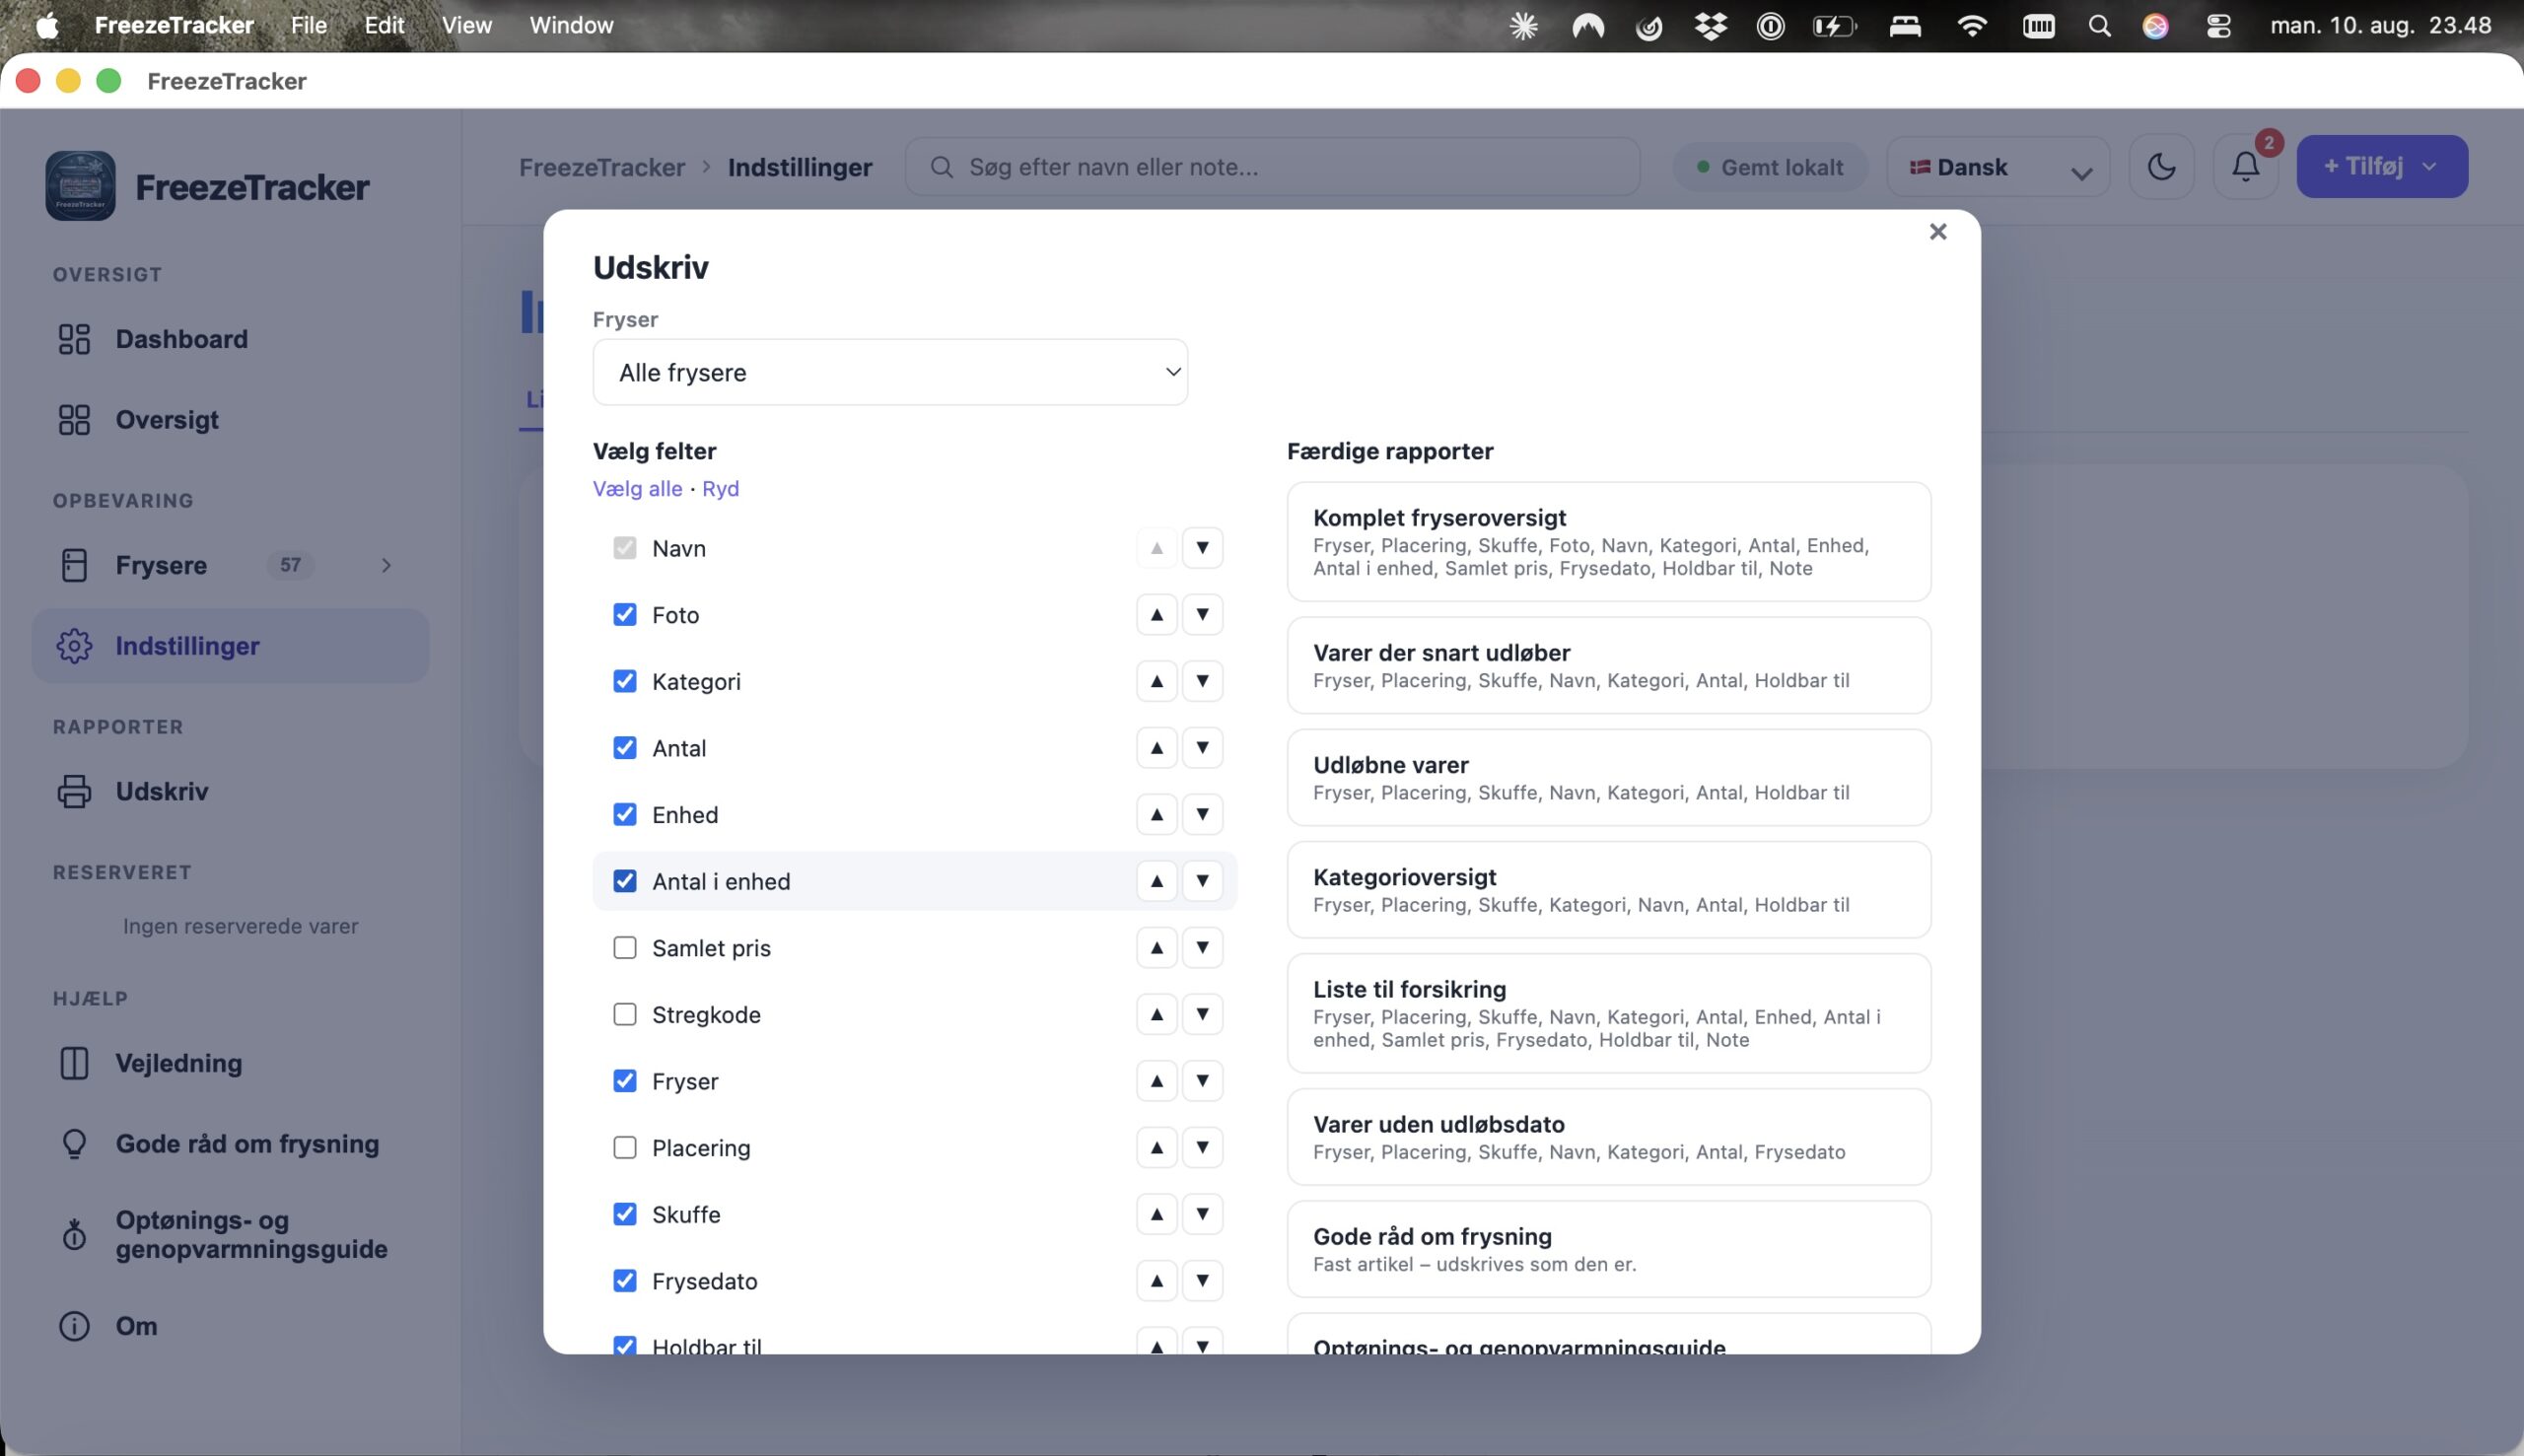This screenshot has height=1456, width=2524.
Task: Move Stregkode field down
Action: pyautogui.click(x=1202, y=1014)
